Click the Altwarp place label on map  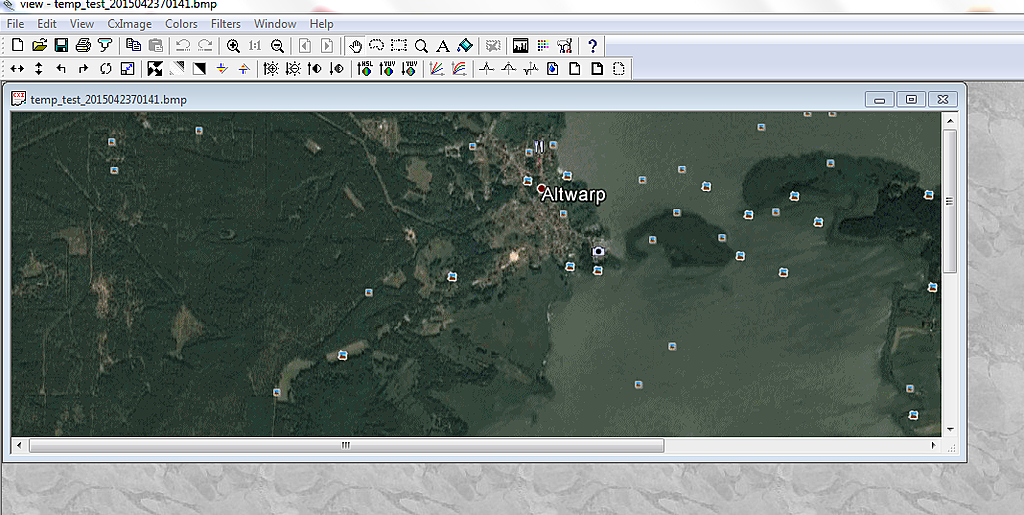[573, 195]
